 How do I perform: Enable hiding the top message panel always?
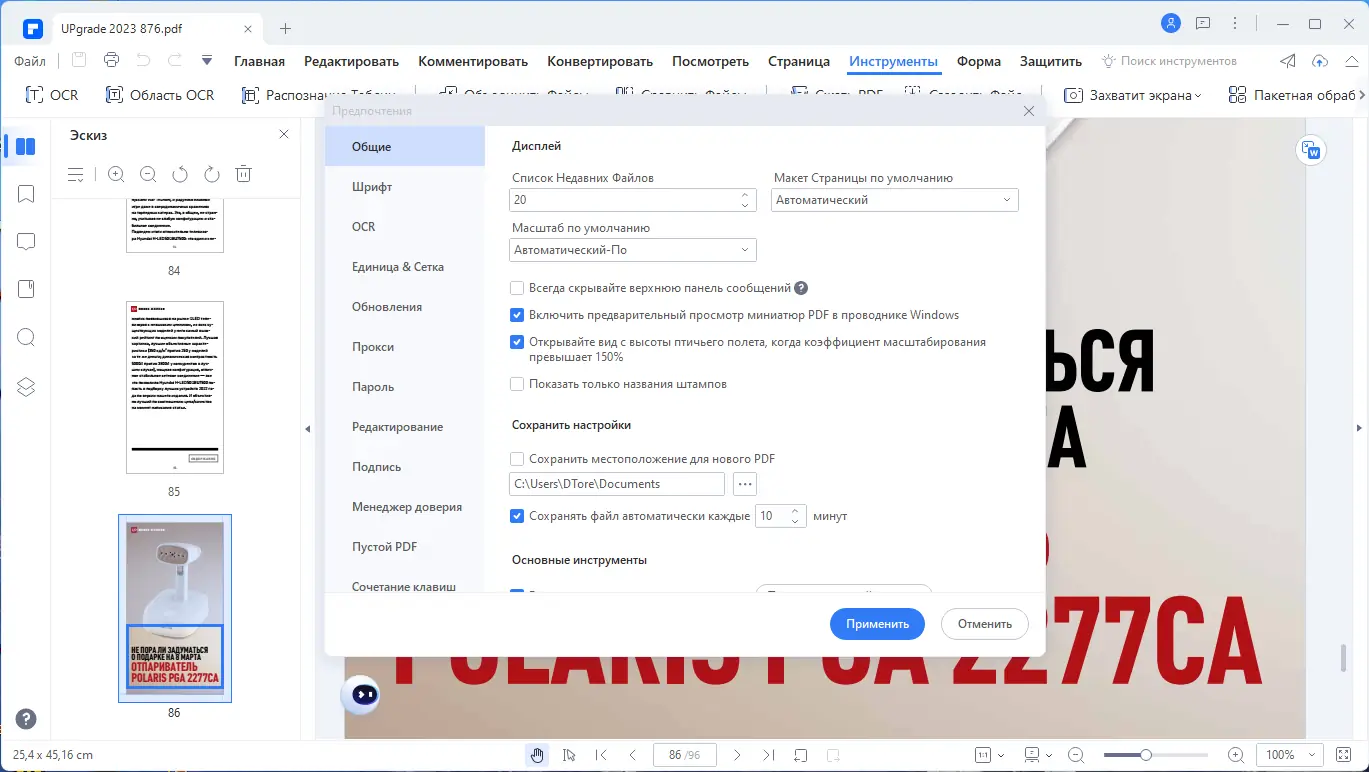(x=517, y=287)
